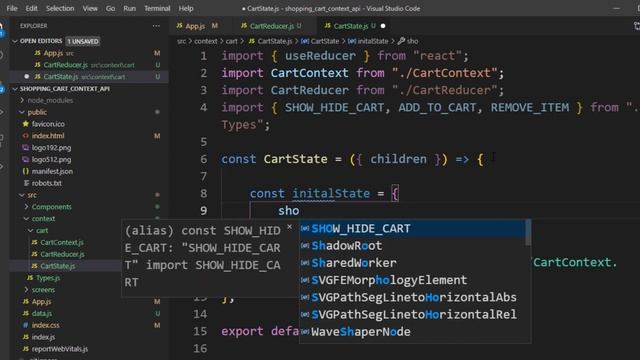The image size is (640, 360).
Task: Click CartState.js in the breadcrumb
Action: [275, 41]
